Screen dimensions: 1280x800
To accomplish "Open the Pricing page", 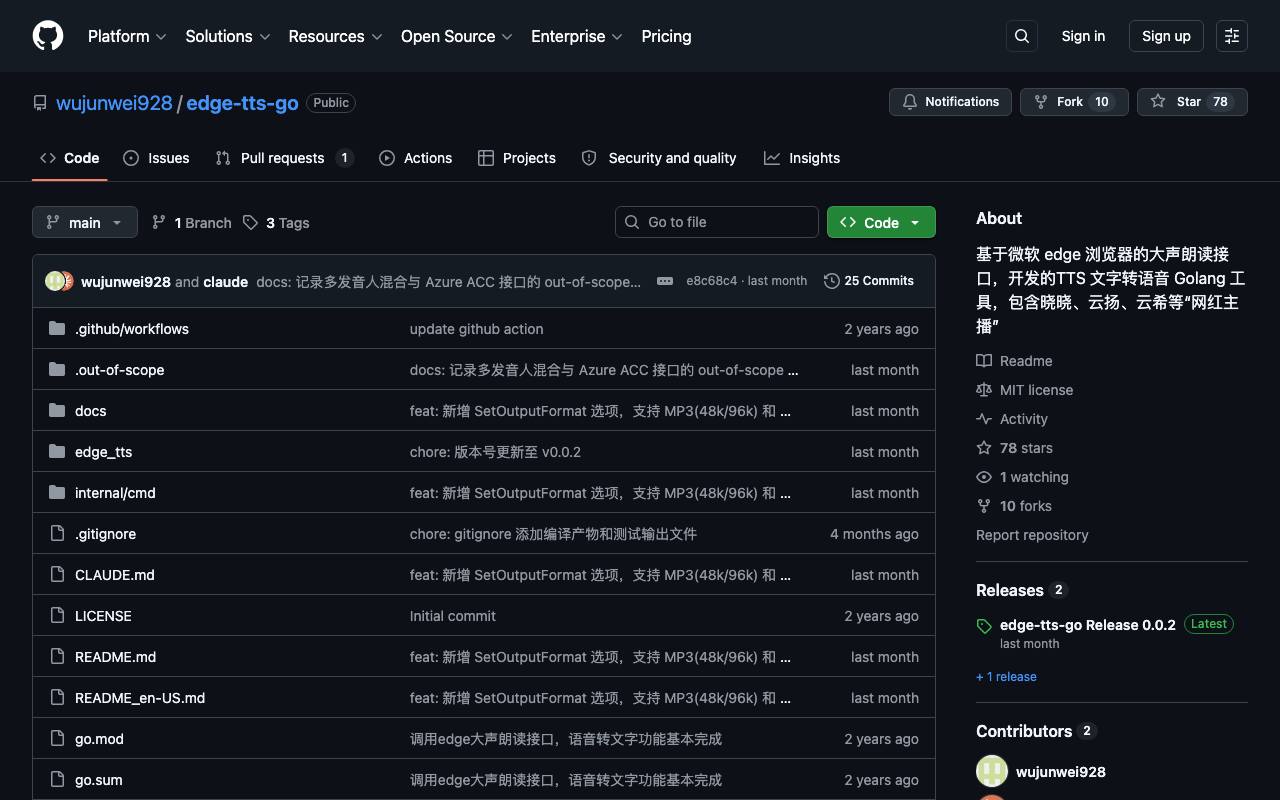I will [666, 36].
